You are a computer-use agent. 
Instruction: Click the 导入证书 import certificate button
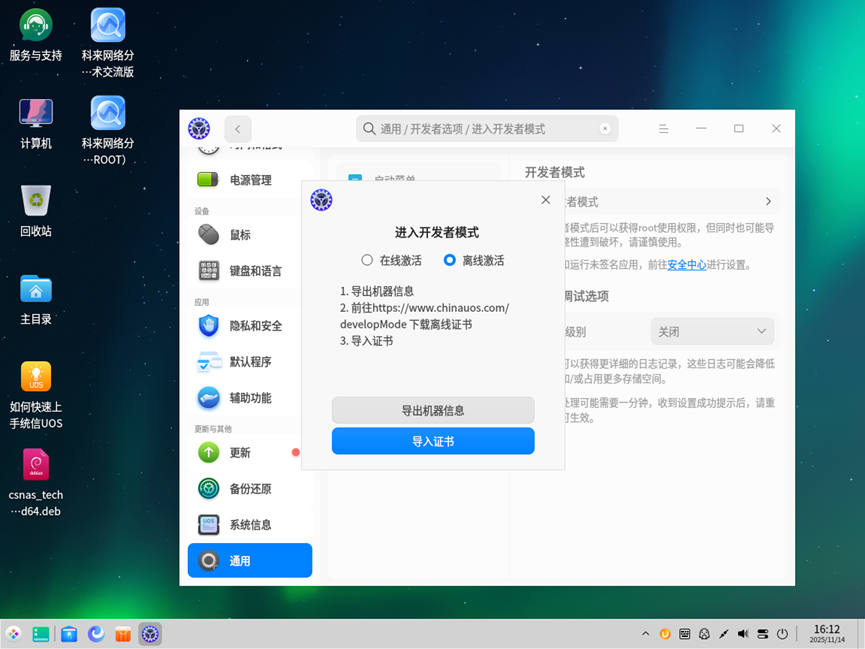(x=432, y=440)
